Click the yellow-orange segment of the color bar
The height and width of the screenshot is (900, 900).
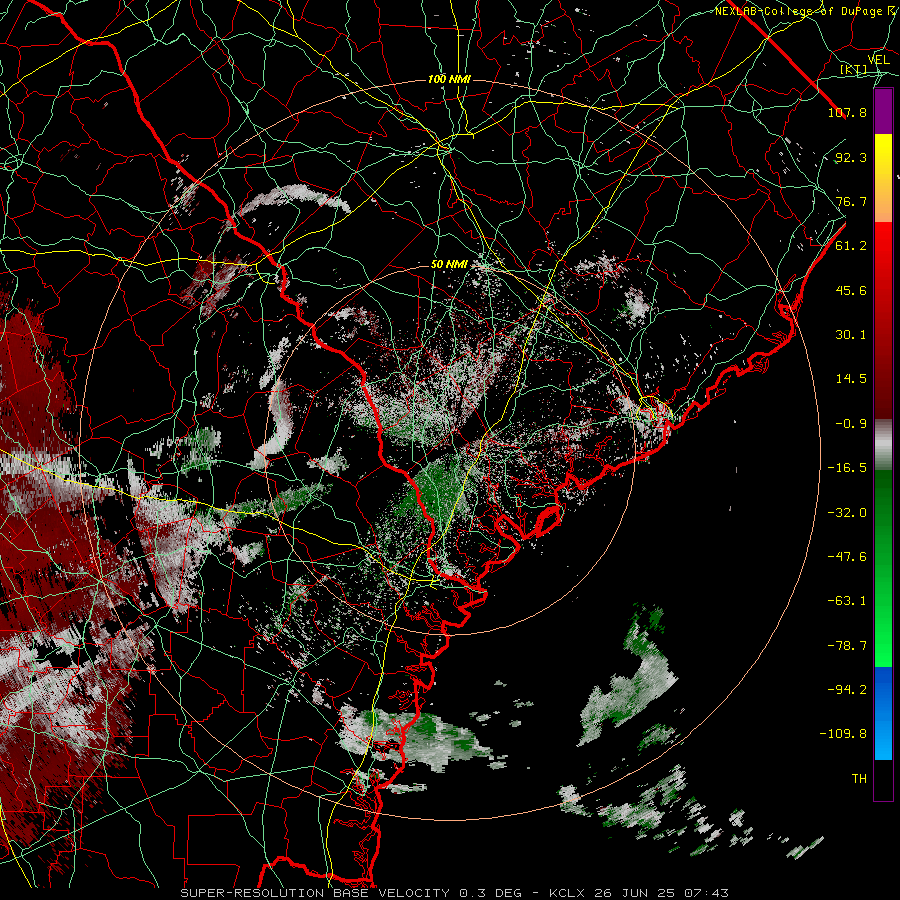(x=883, y=178)
